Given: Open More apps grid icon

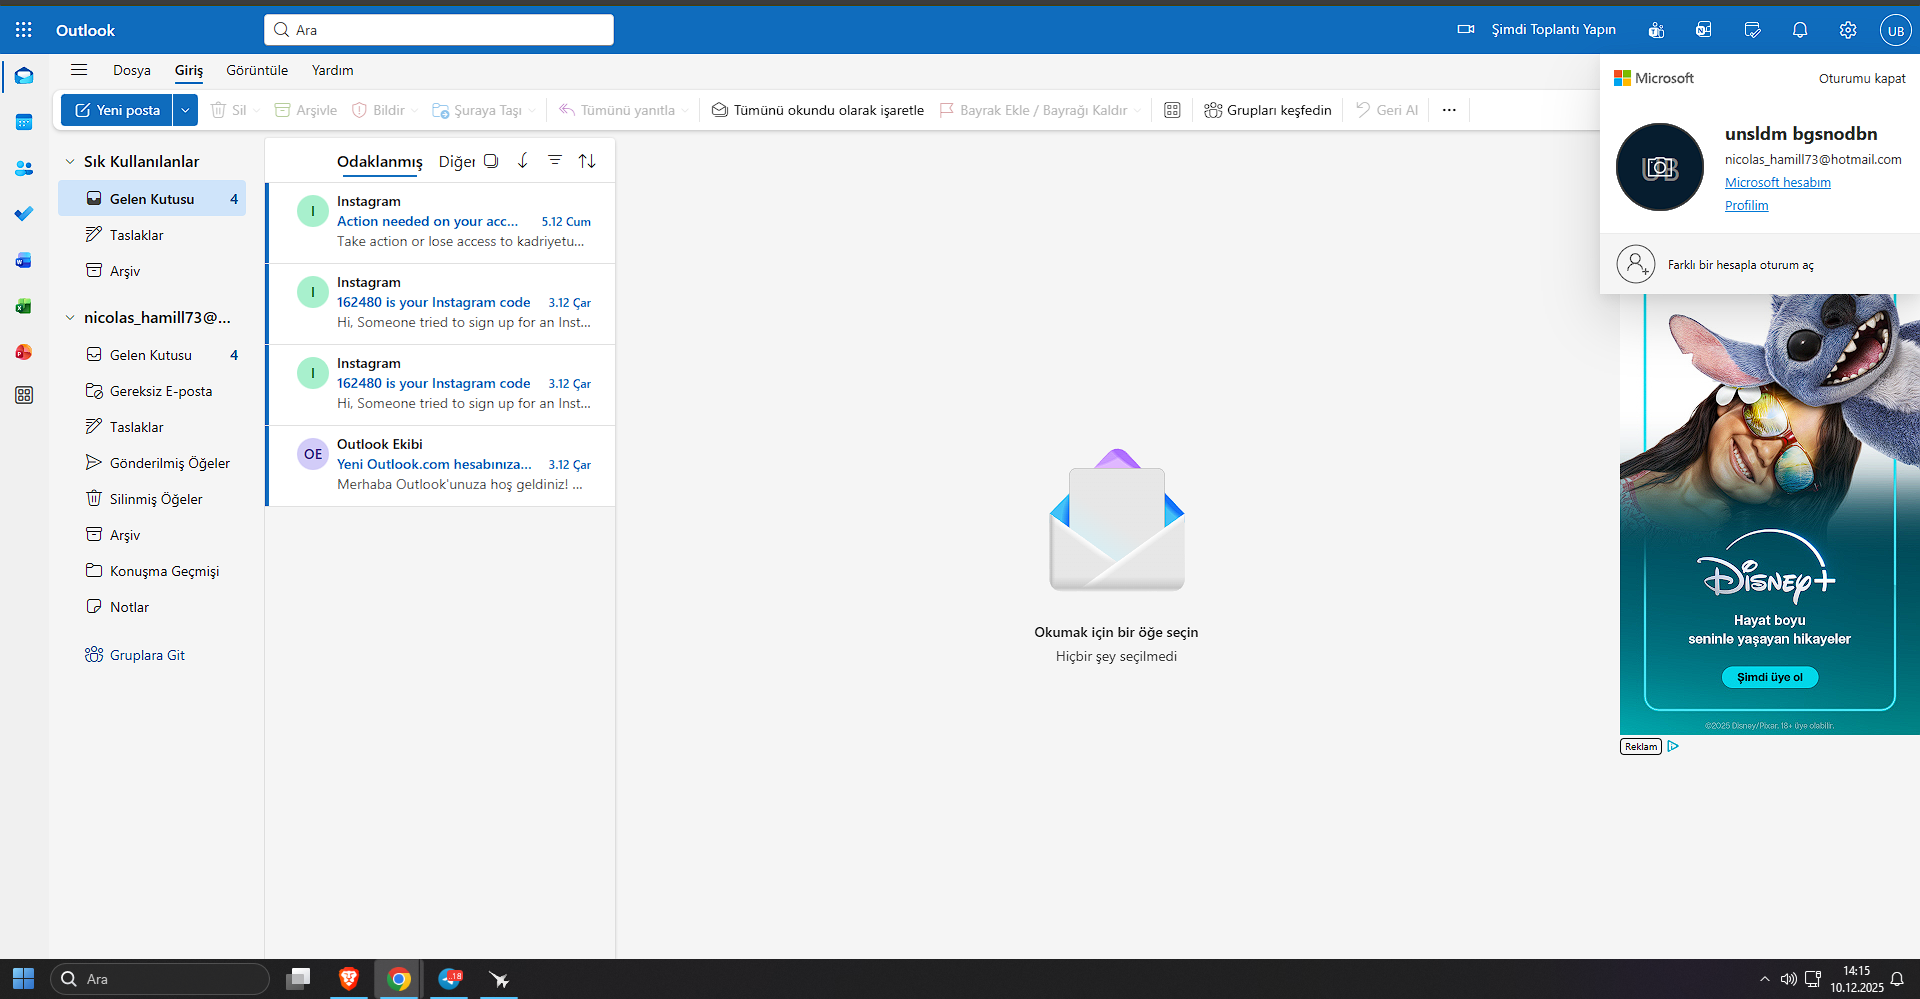Looking at the screenshot, I should coord(24,395).
